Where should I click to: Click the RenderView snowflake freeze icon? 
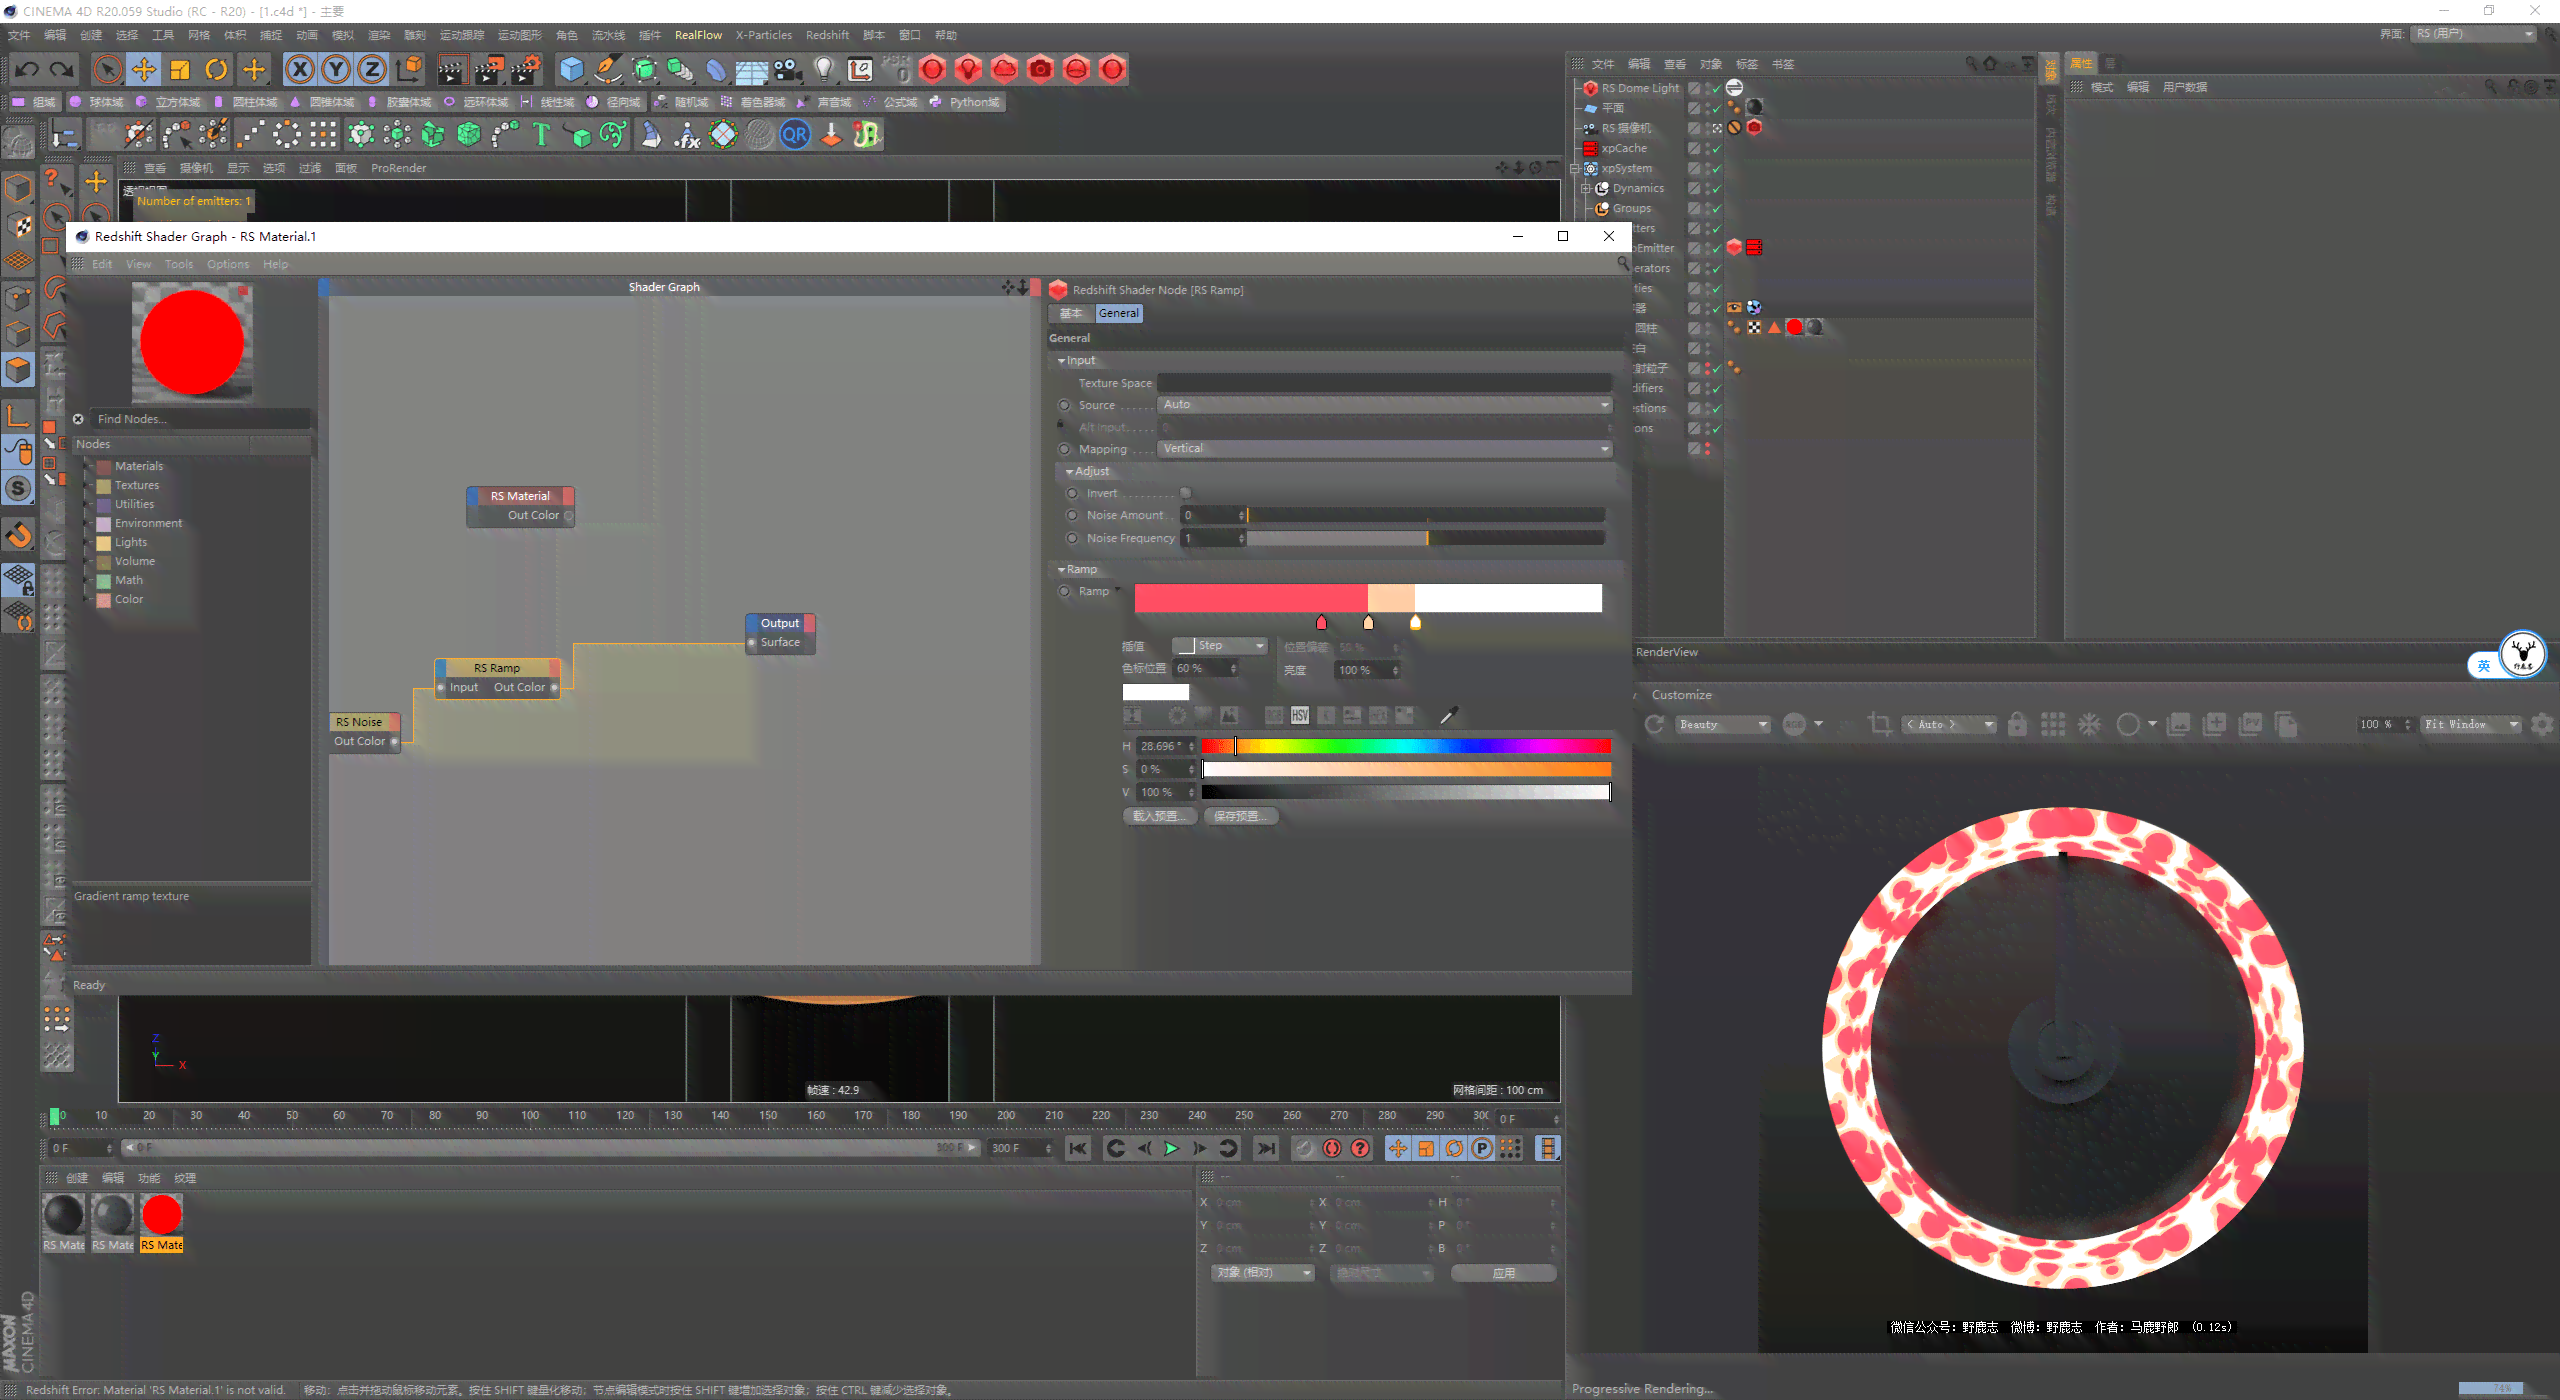point(2089,724)
